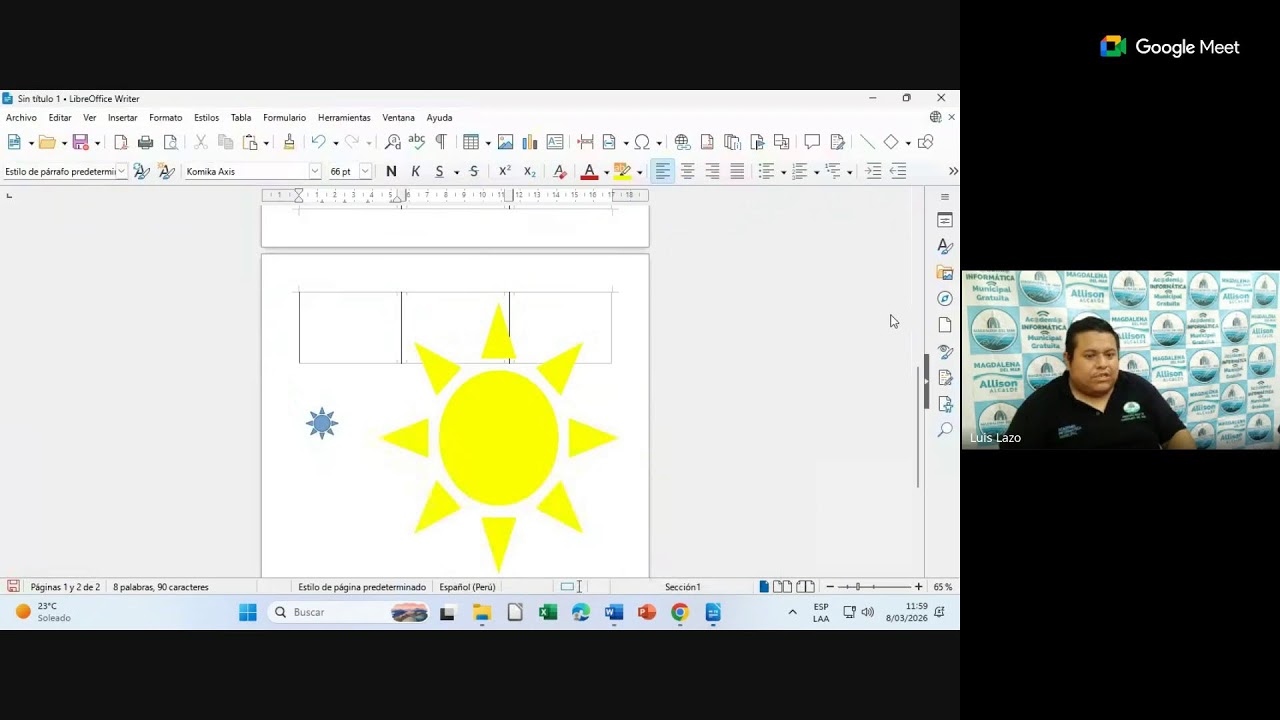
Task: Open the highlighting color dropdown arrow
Action: [639, 172]
